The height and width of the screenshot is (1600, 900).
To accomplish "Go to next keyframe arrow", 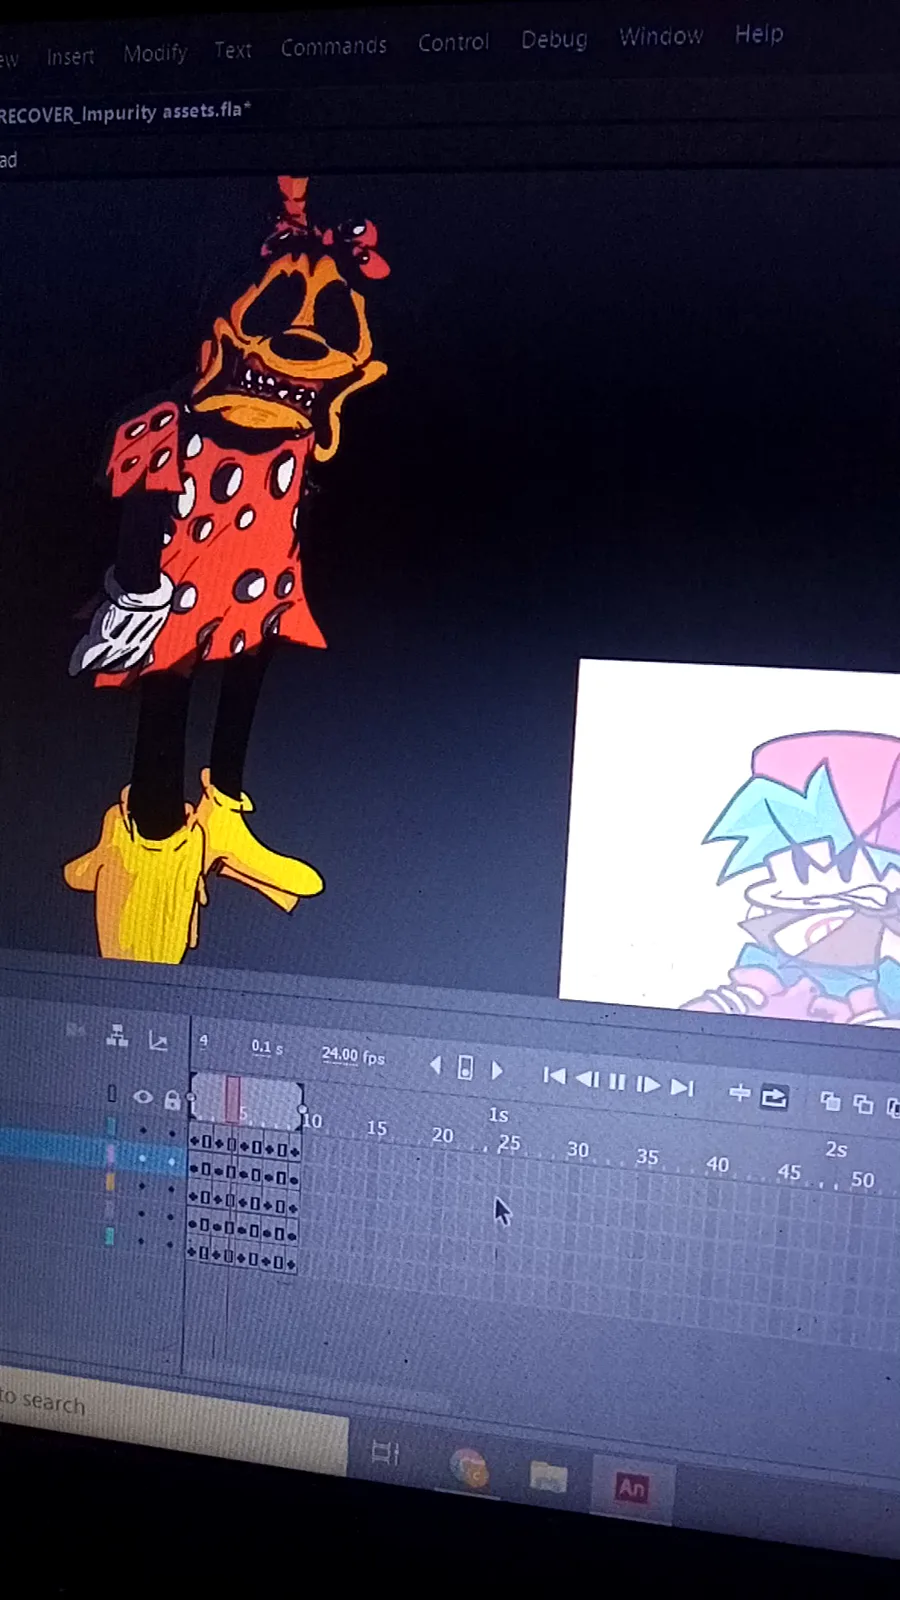I will tap(497, 1071).
